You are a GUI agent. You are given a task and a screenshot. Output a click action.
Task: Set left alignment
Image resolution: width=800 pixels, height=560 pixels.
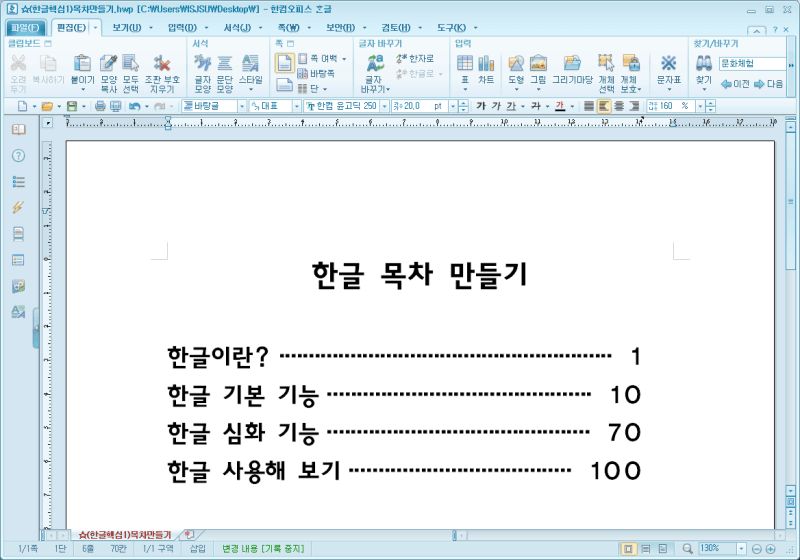pyautogui.click(x=604, y=106)
